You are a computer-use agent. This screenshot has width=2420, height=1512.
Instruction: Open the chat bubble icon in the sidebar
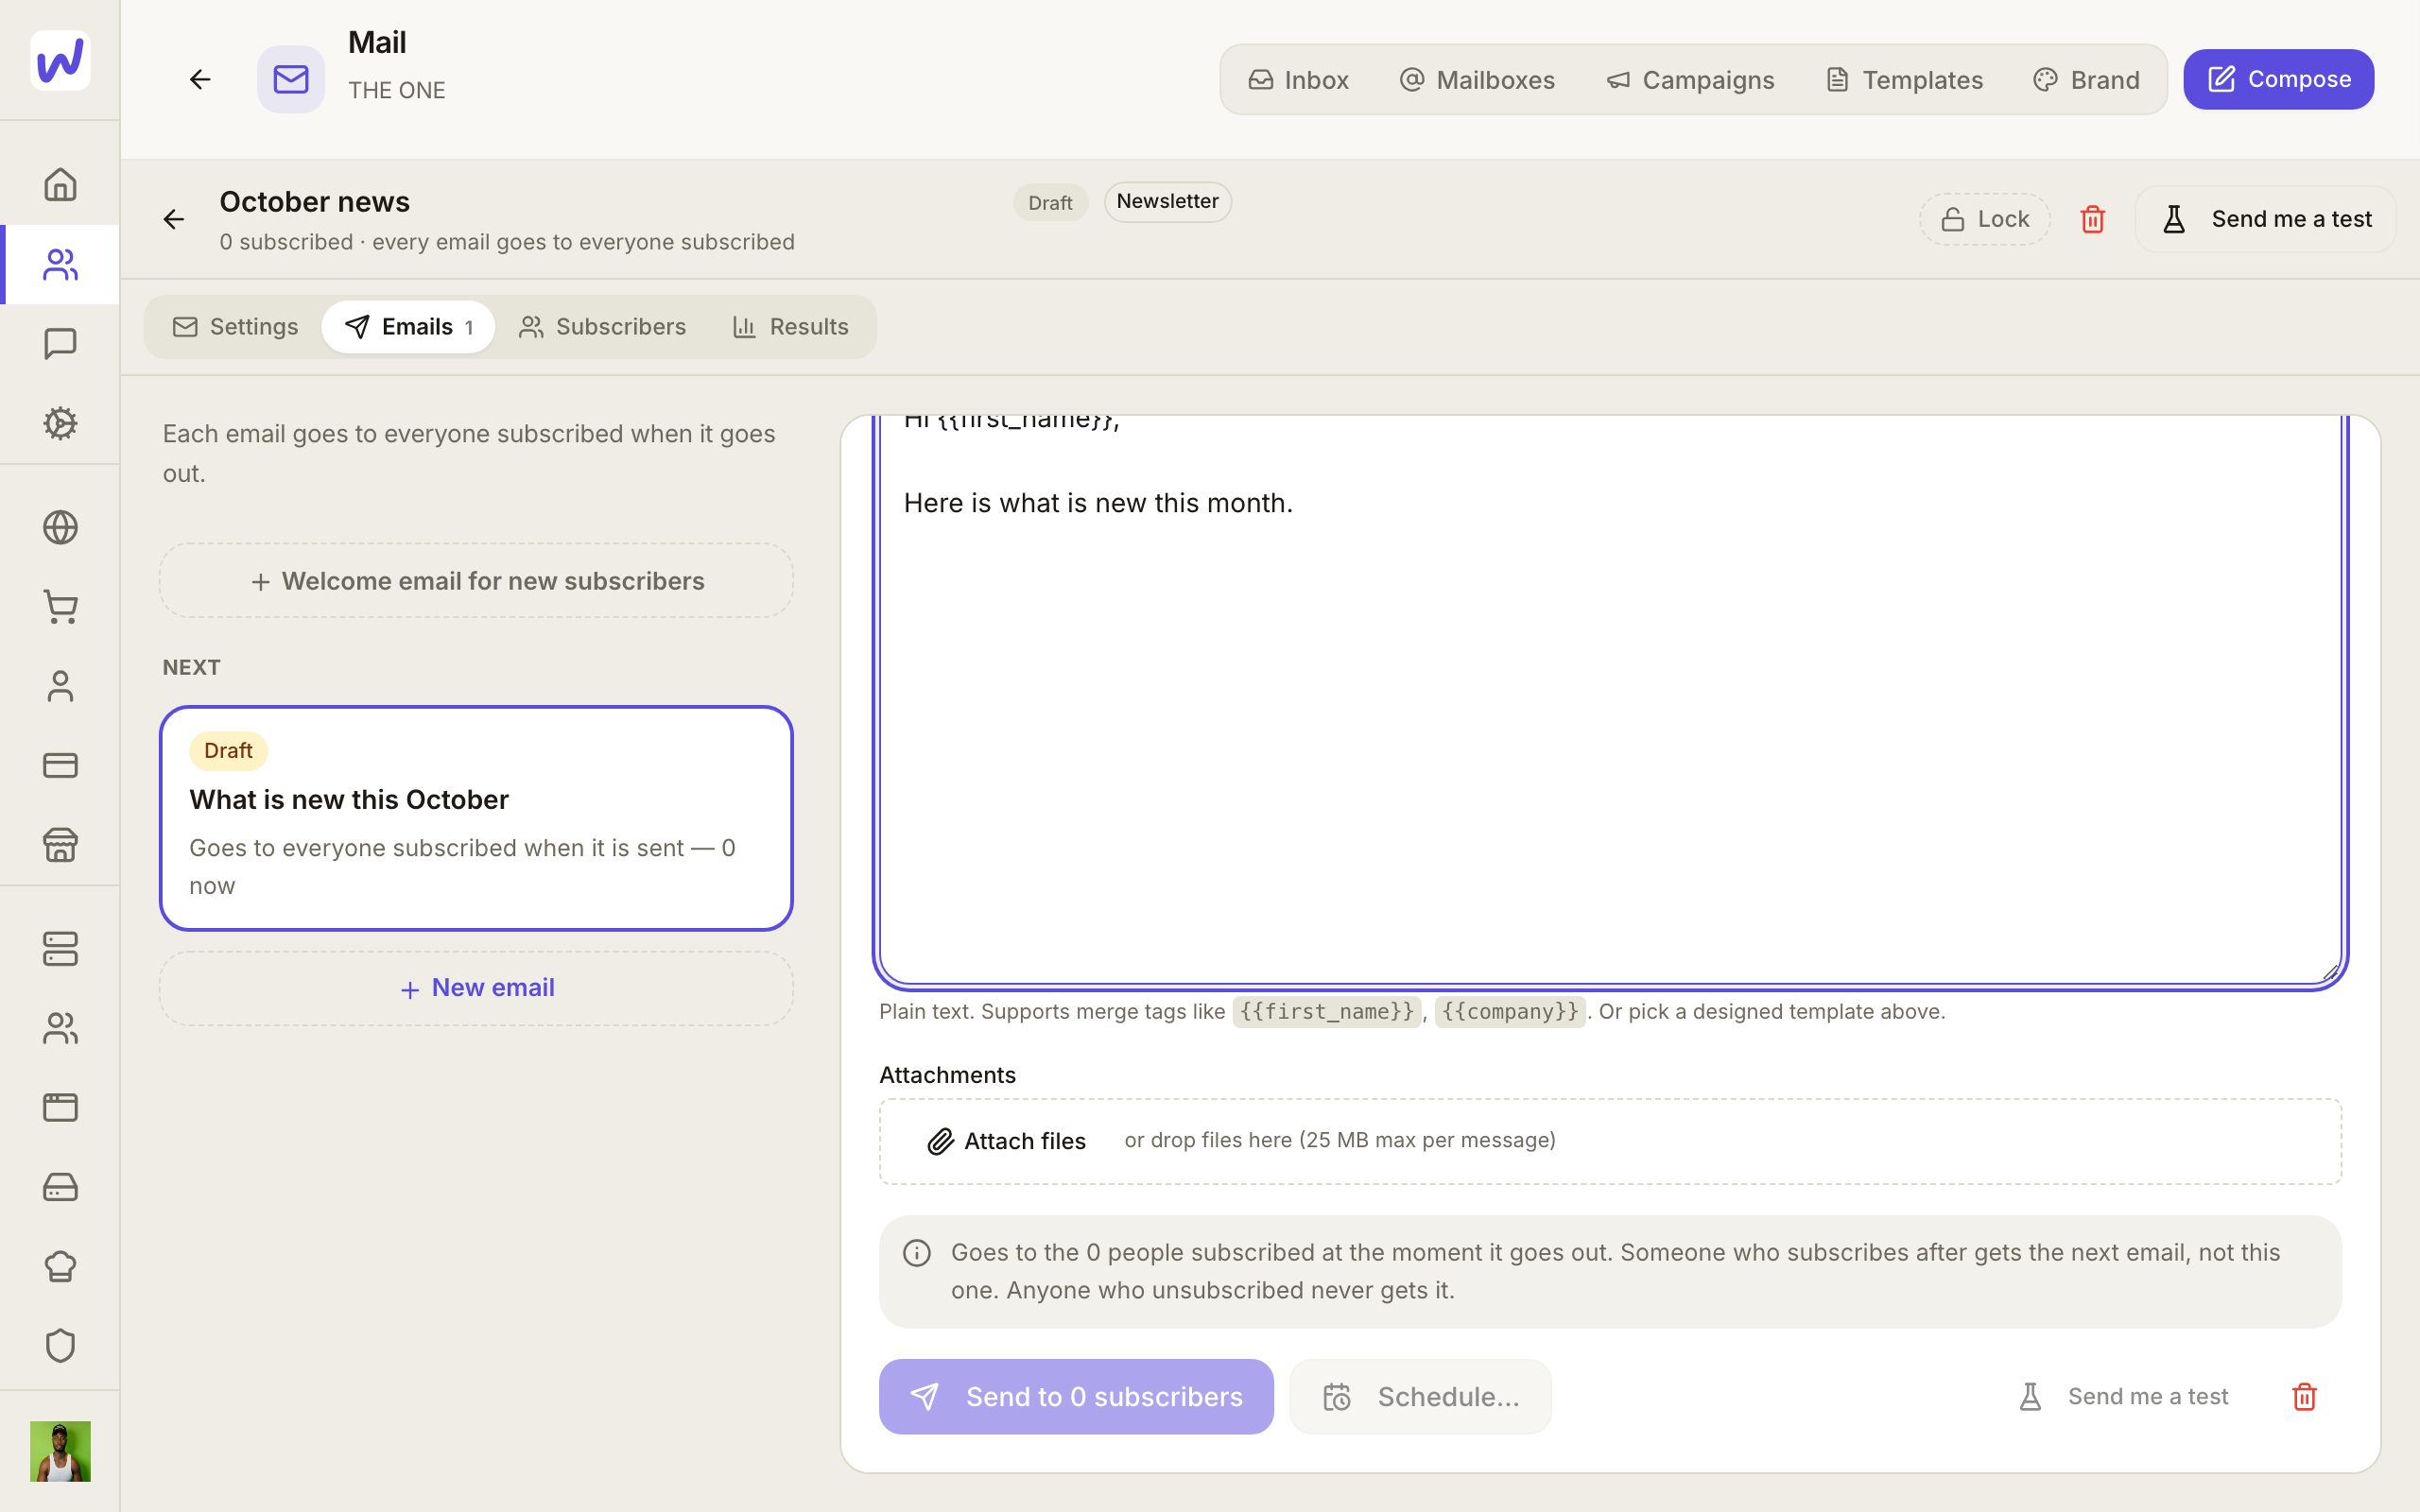click(x=60, y=343)
